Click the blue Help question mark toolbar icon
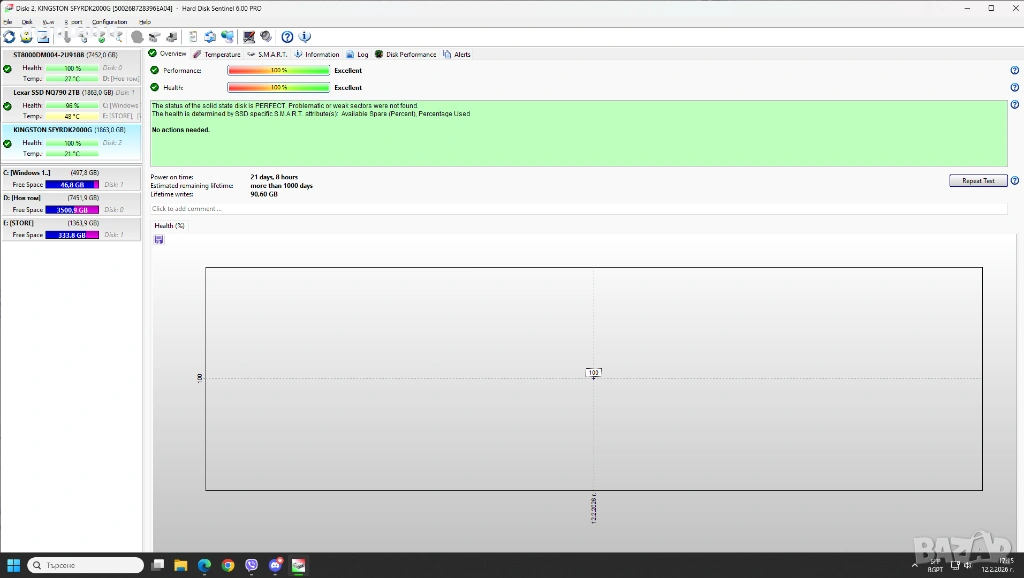The height and width of the screenshot is (578, 1024). pos(288,37)
